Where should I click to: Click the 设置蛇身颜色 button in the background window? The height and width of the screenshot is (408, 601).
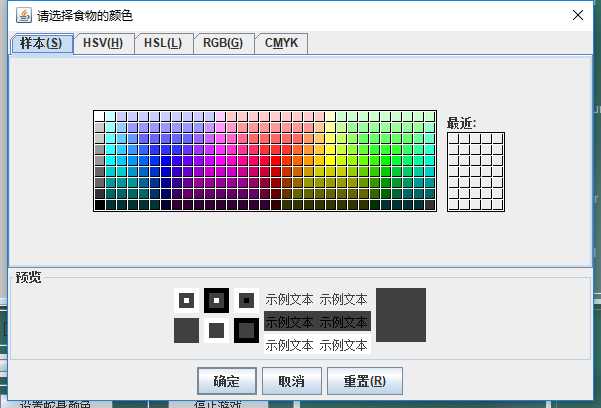(x=55, y=405)
